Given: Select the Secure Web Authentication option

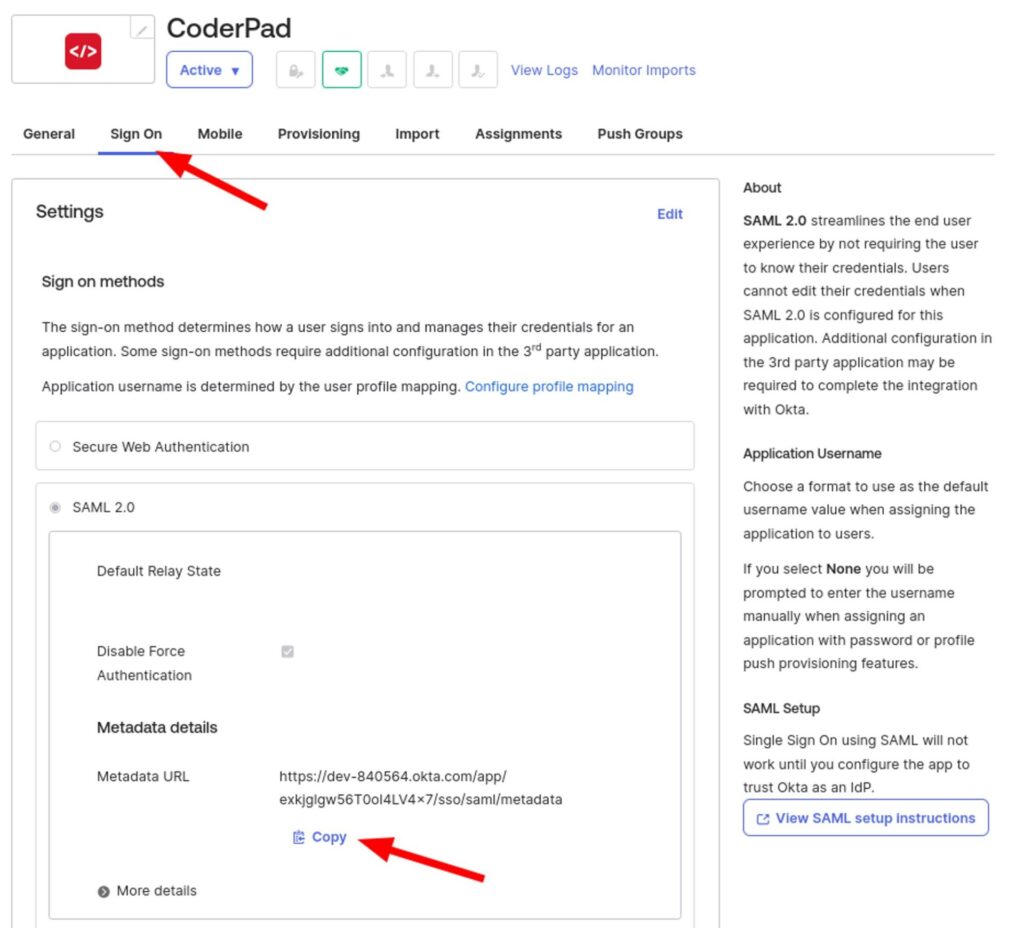Looking at the screenshot, I should pyautogui.click(x=55, y=446).
